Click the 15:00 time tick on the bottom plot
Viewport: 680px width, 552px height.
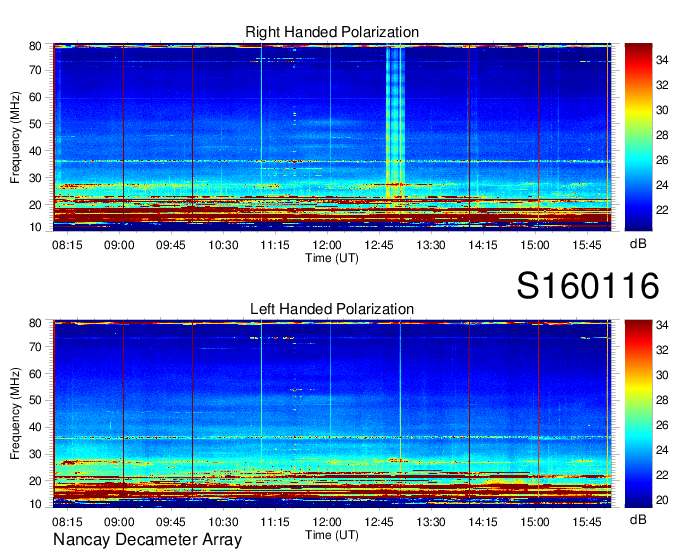535,522
